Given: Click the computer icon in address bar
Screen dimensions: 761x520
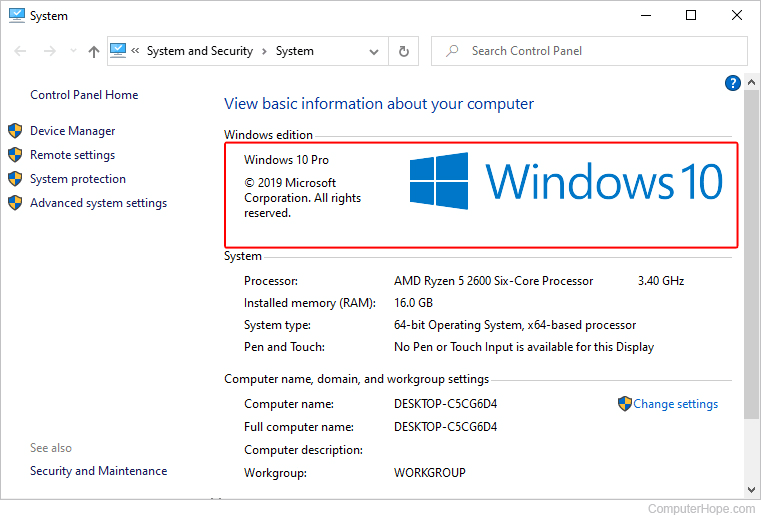Looking at the screenshot, I should (118, 50).
